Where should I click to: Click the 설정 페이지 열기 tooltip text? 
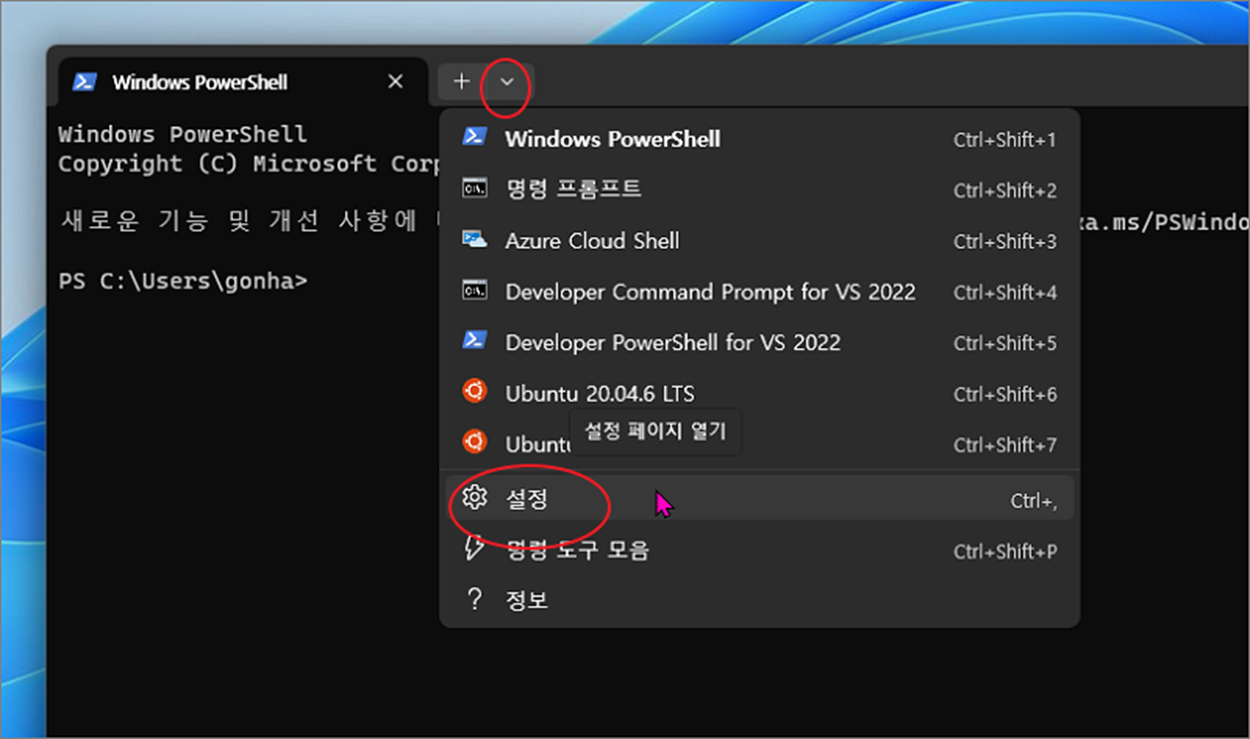pos(655,432)
